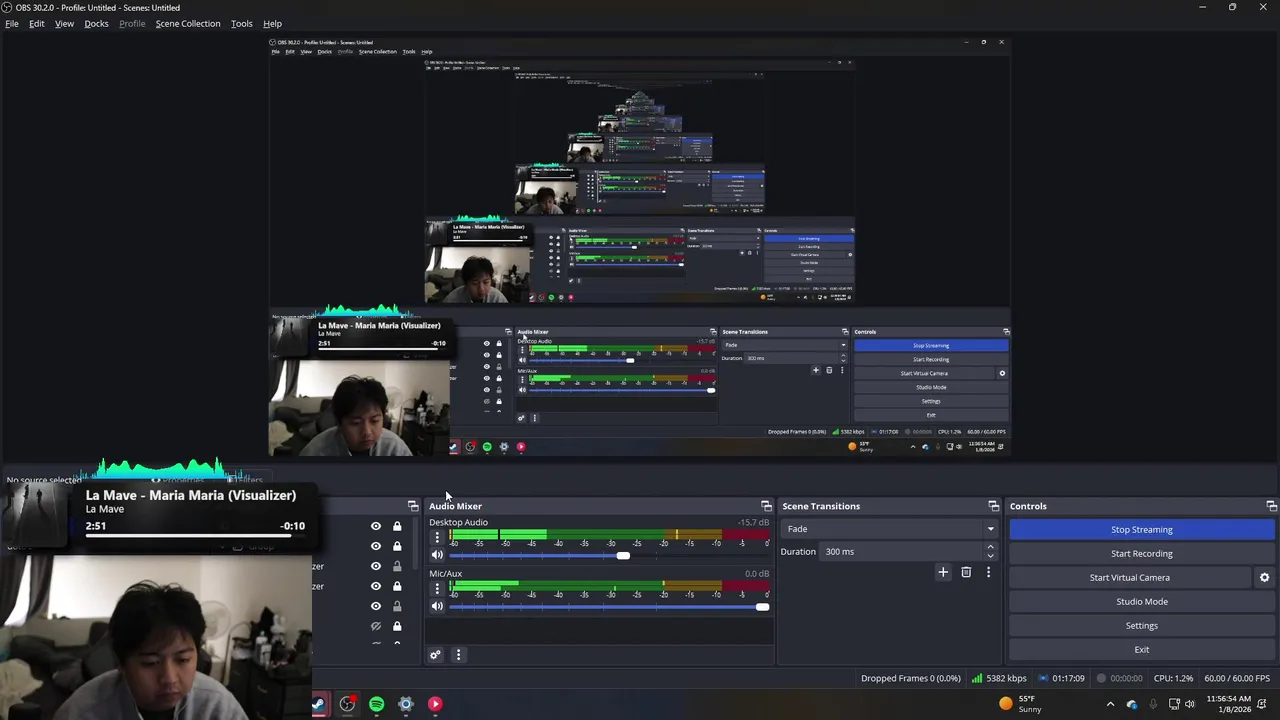Click Stop Streaming in Controls dock

tap(1141, 529)
